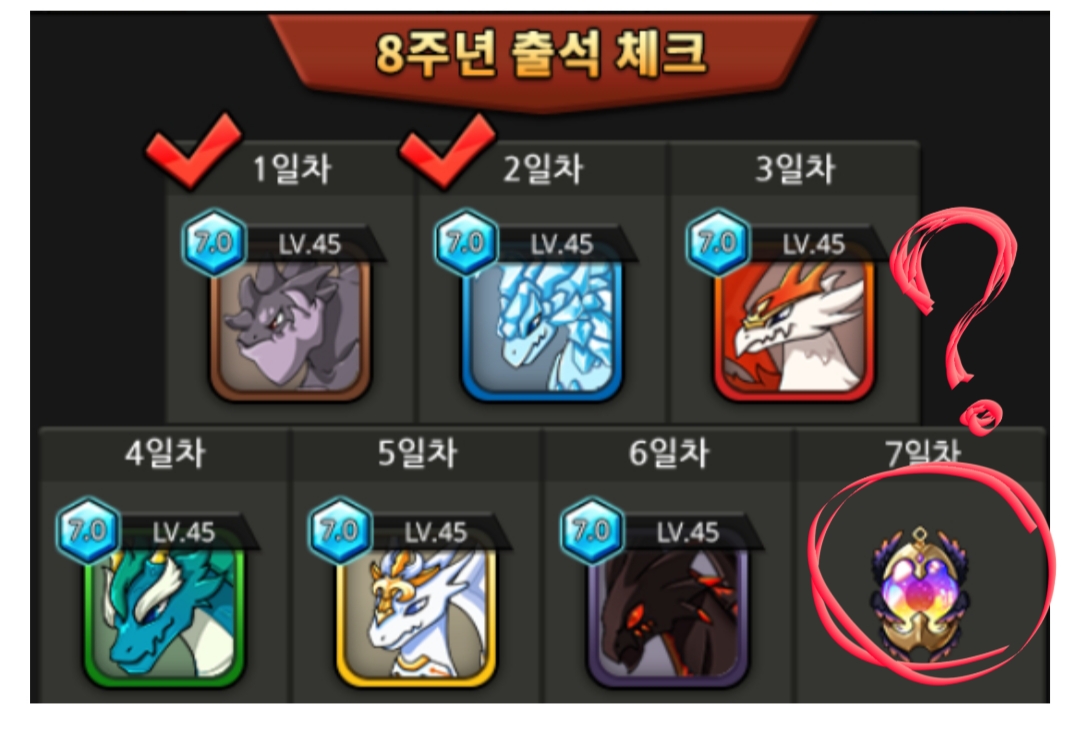The width and height of the screenshot is (1080, 736).
Task: Select the 7일차 header label
Action: pyautogui.click(x=922, y=453)
